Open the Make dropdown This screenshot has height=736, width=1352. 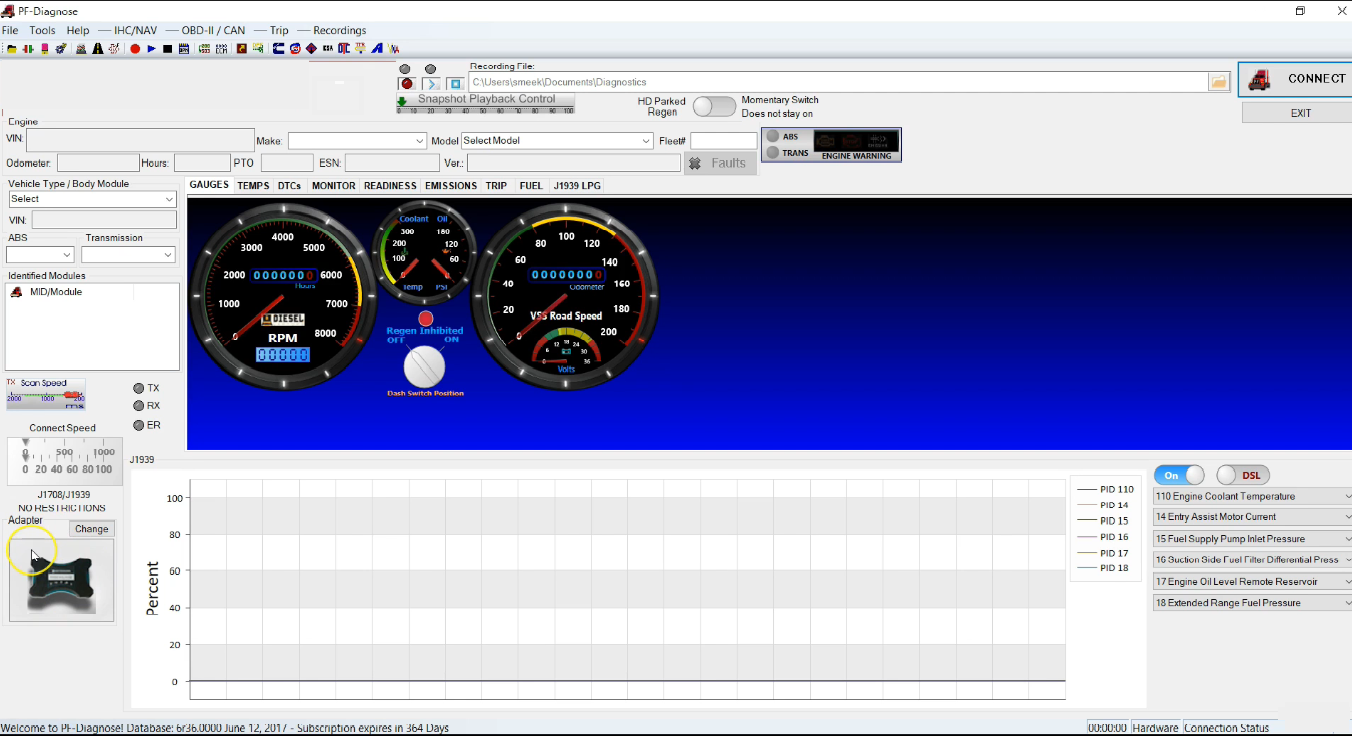point(358,141)
